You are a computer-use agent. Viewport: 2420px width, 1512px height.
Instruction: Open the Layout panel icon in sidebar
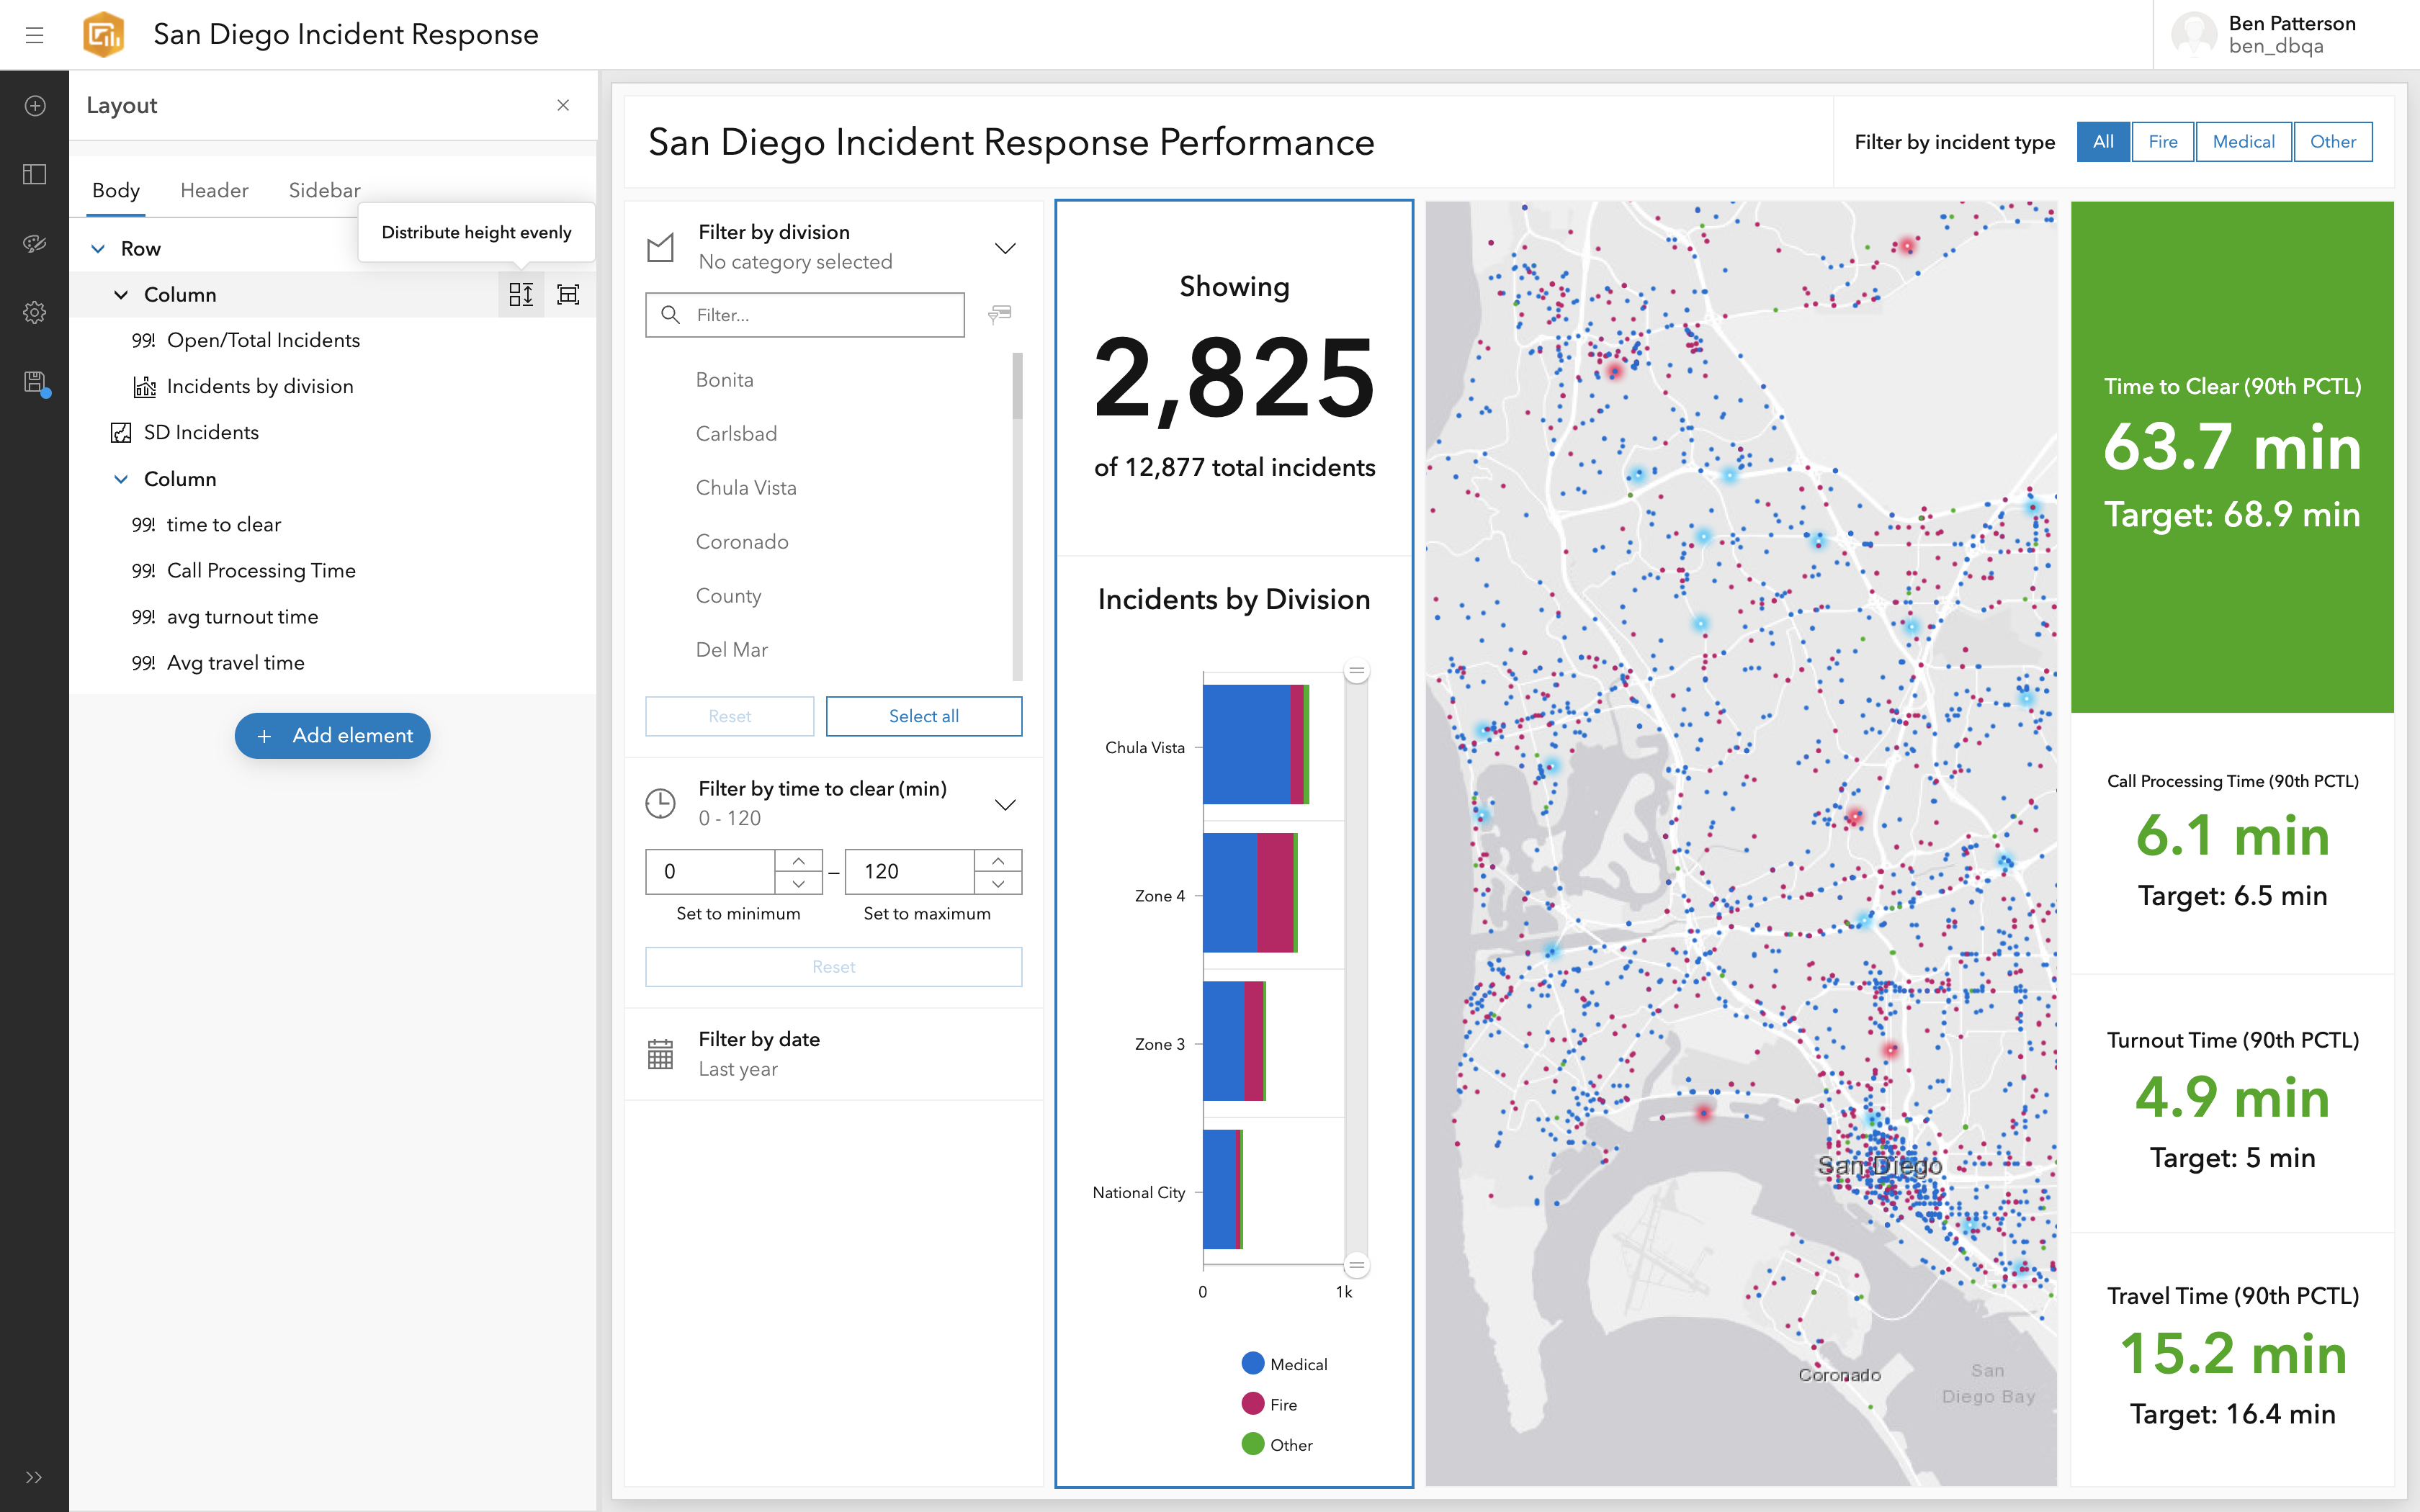[x=35, y=174]
